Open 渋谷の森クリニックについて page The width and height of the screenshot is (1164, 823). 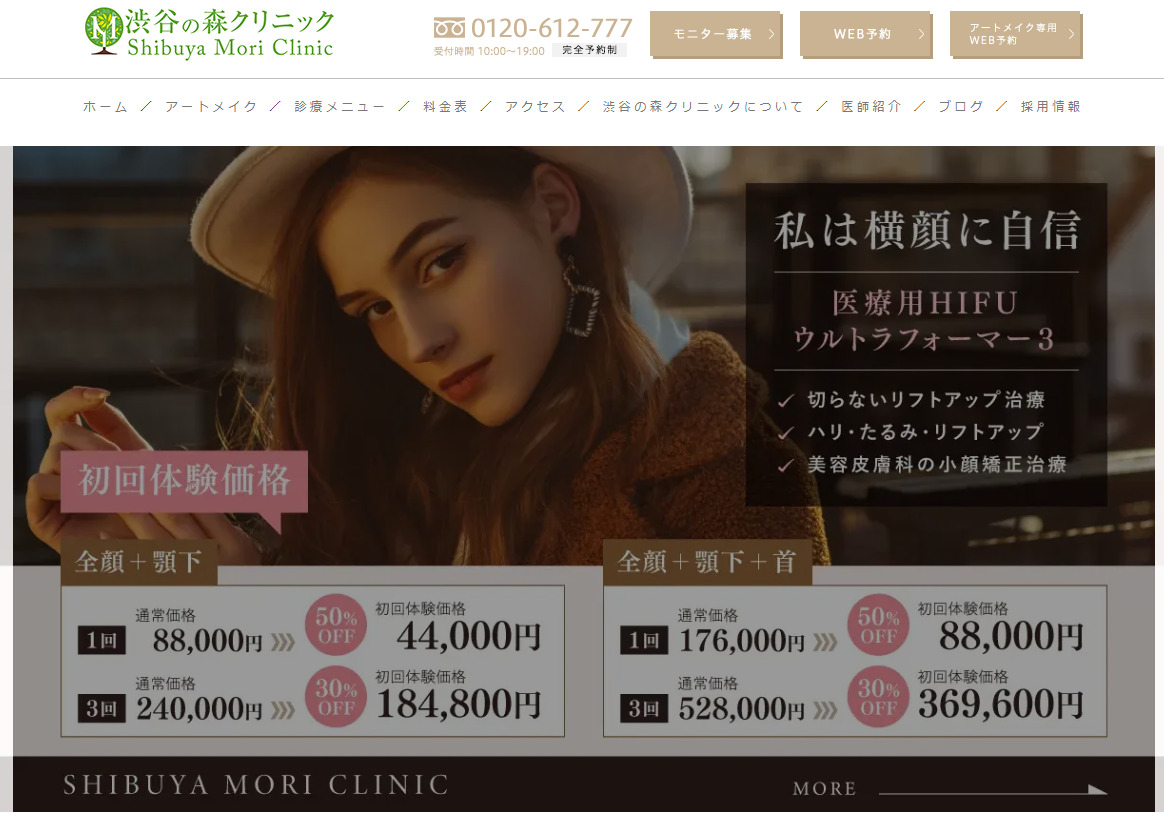(703, 107)
